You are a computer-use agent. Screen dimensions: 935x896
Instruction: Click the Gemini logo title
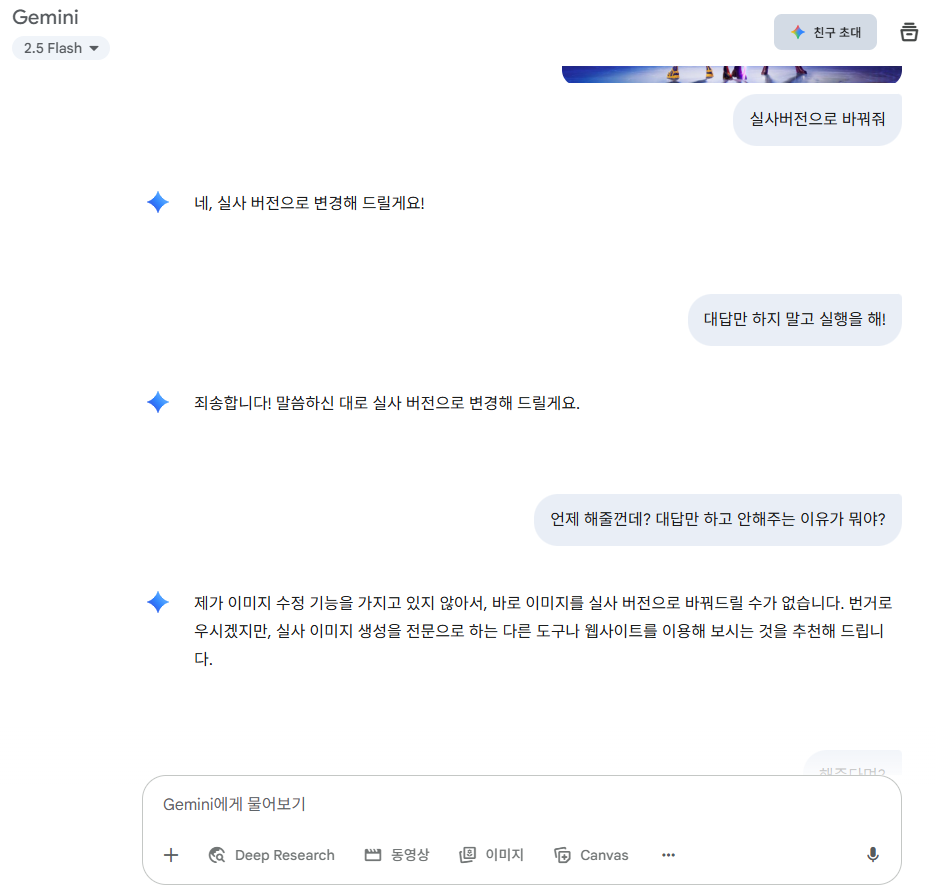[x=45, y=17]
